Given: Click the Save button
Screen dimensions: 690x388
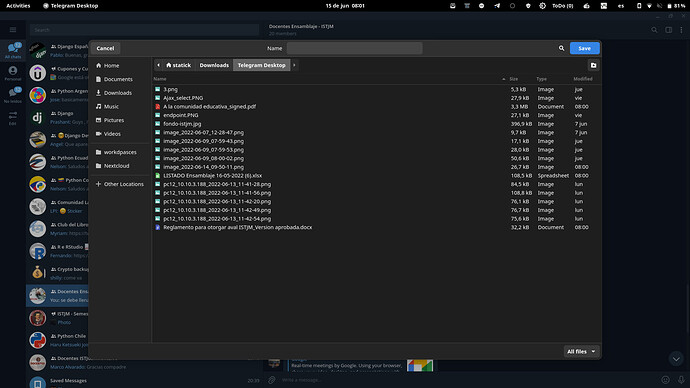Looking at the screenshot, I should (584, 48).
